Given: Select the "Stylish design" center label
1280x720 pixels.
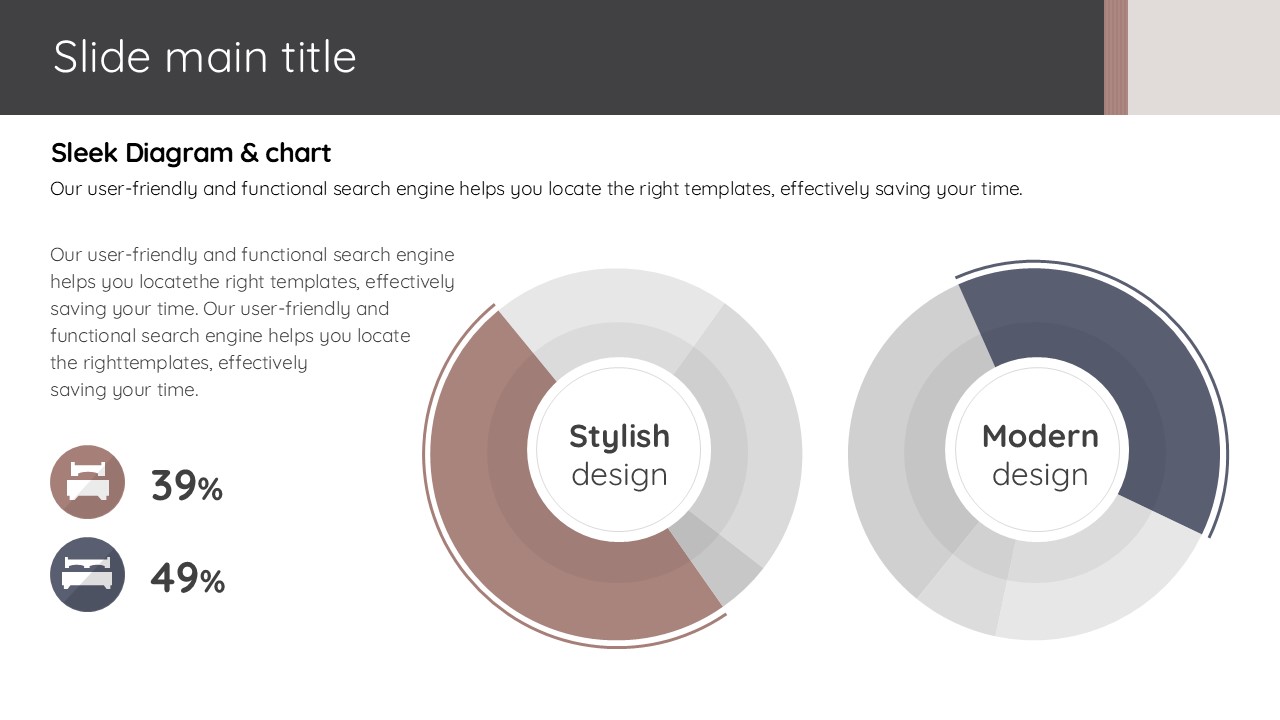Looking at the screenshot, I should [x=619, y=454].
